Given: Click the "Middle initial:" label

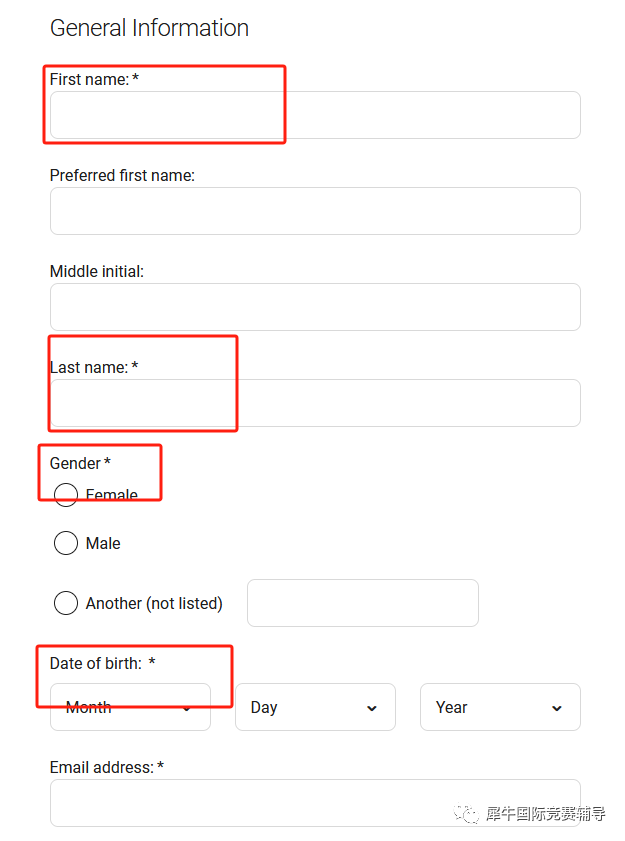Looking at the screenshot, I should point(97,271).
